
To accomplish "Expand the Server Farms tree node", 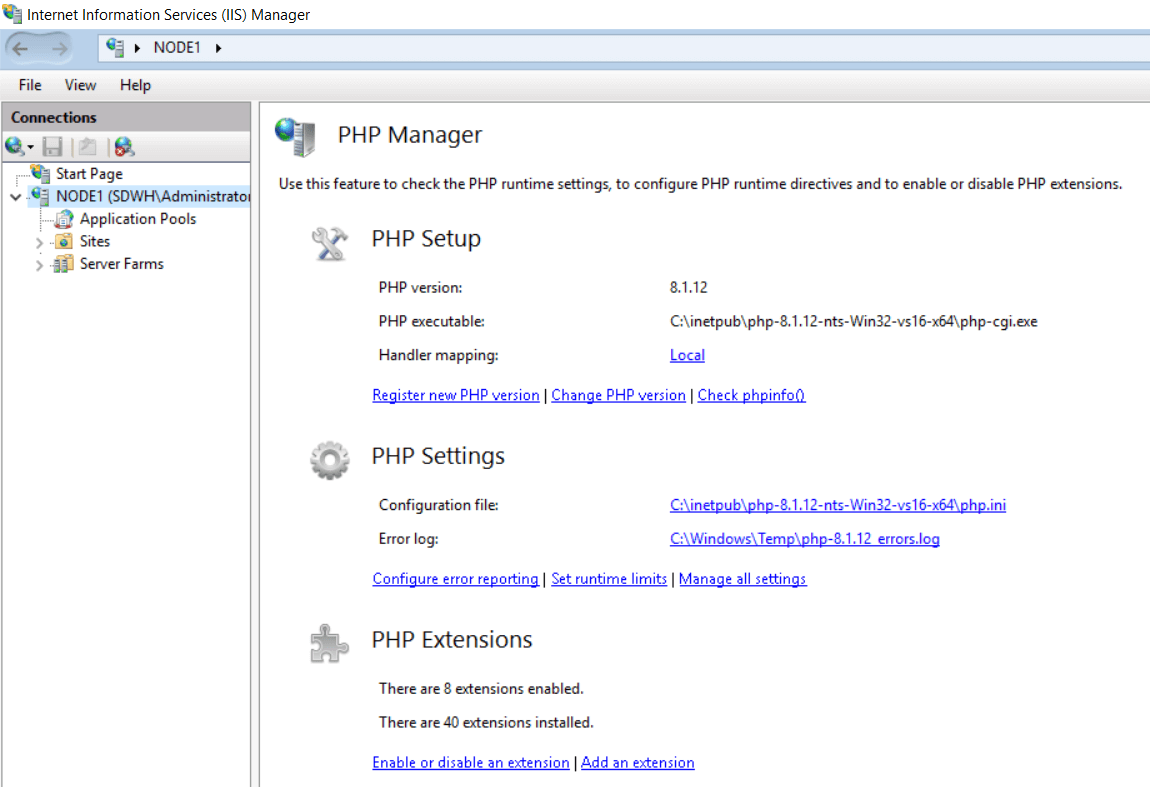I will (x=39, y=265).
